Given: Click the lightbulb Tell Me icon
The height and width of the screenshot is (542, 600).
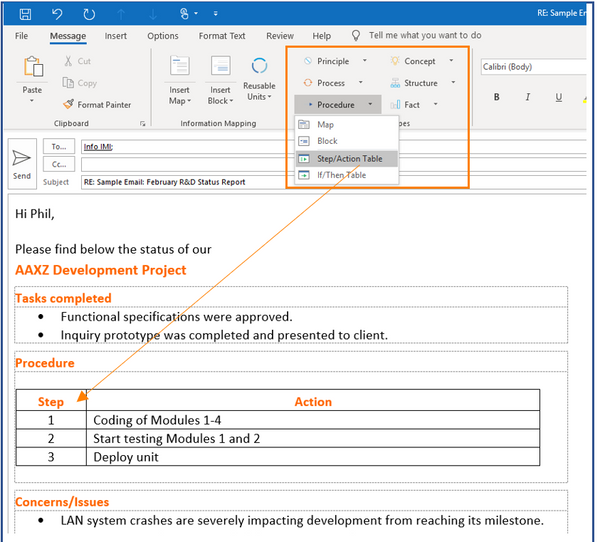Looking at the screenshot, I should coord(355,36).
